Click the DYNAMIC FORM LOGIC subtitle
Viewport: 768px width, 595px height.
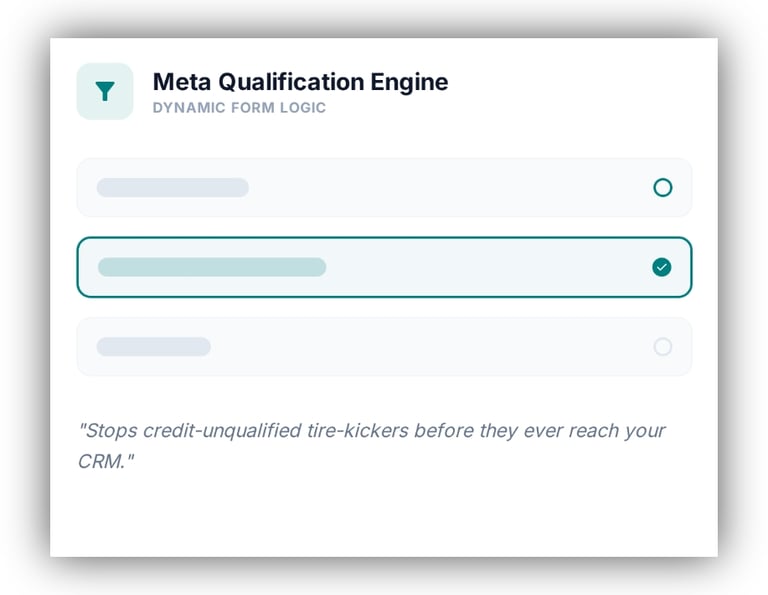(239, 108)
